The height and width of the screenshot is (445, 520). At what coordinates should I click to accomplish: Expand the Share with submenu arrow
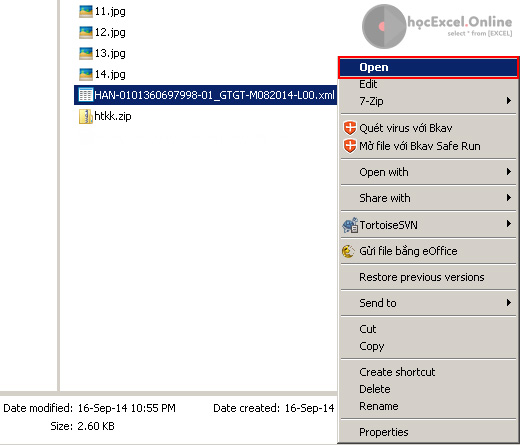point(509,198)
